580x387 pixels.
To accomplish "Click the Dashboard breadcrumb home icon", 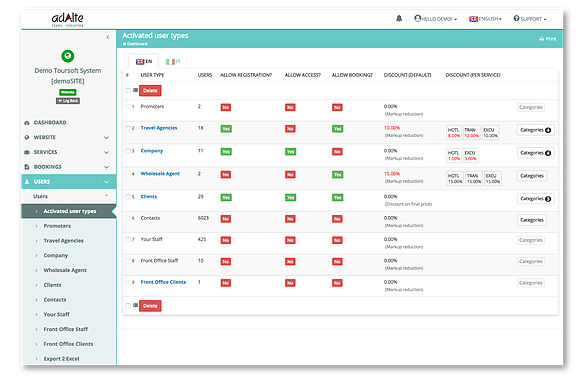I will pos(125,44).
